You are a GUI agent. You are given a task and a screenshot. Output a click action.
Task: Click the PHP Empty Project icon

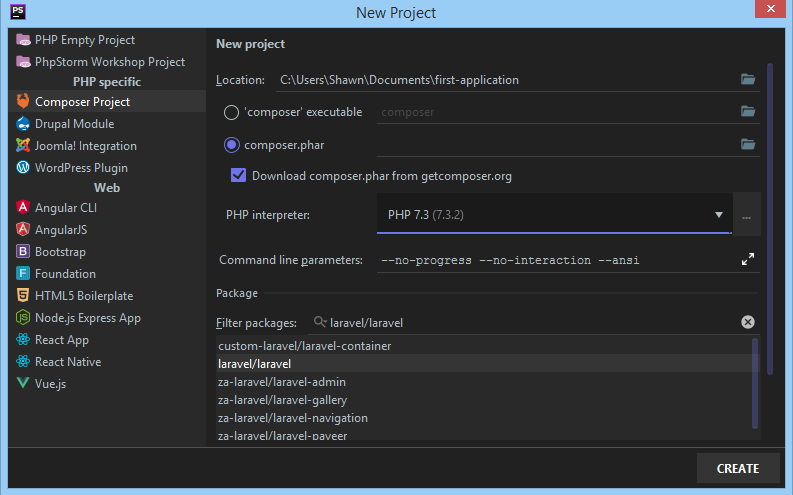[x=23, y=39]
